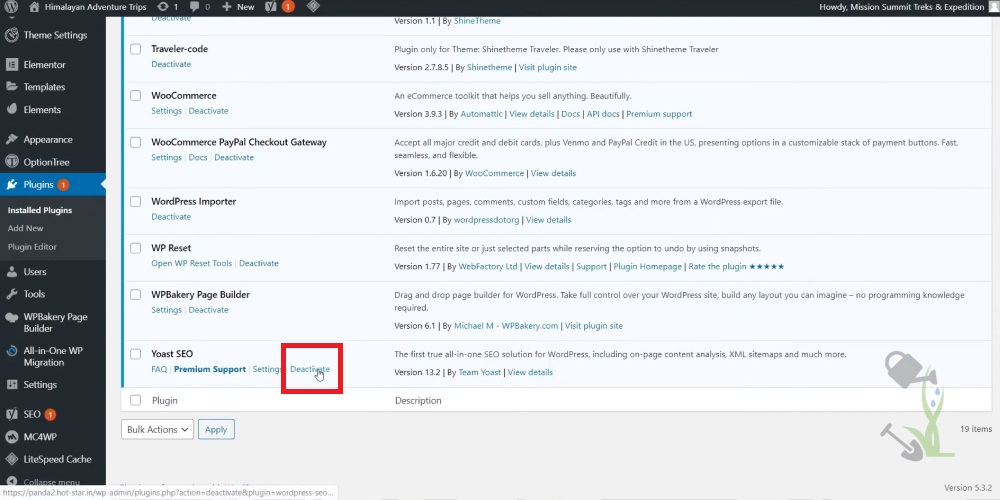The image size is (1000, 500).
Task: Open WP Reset Tools link
Action: [191, 264]
